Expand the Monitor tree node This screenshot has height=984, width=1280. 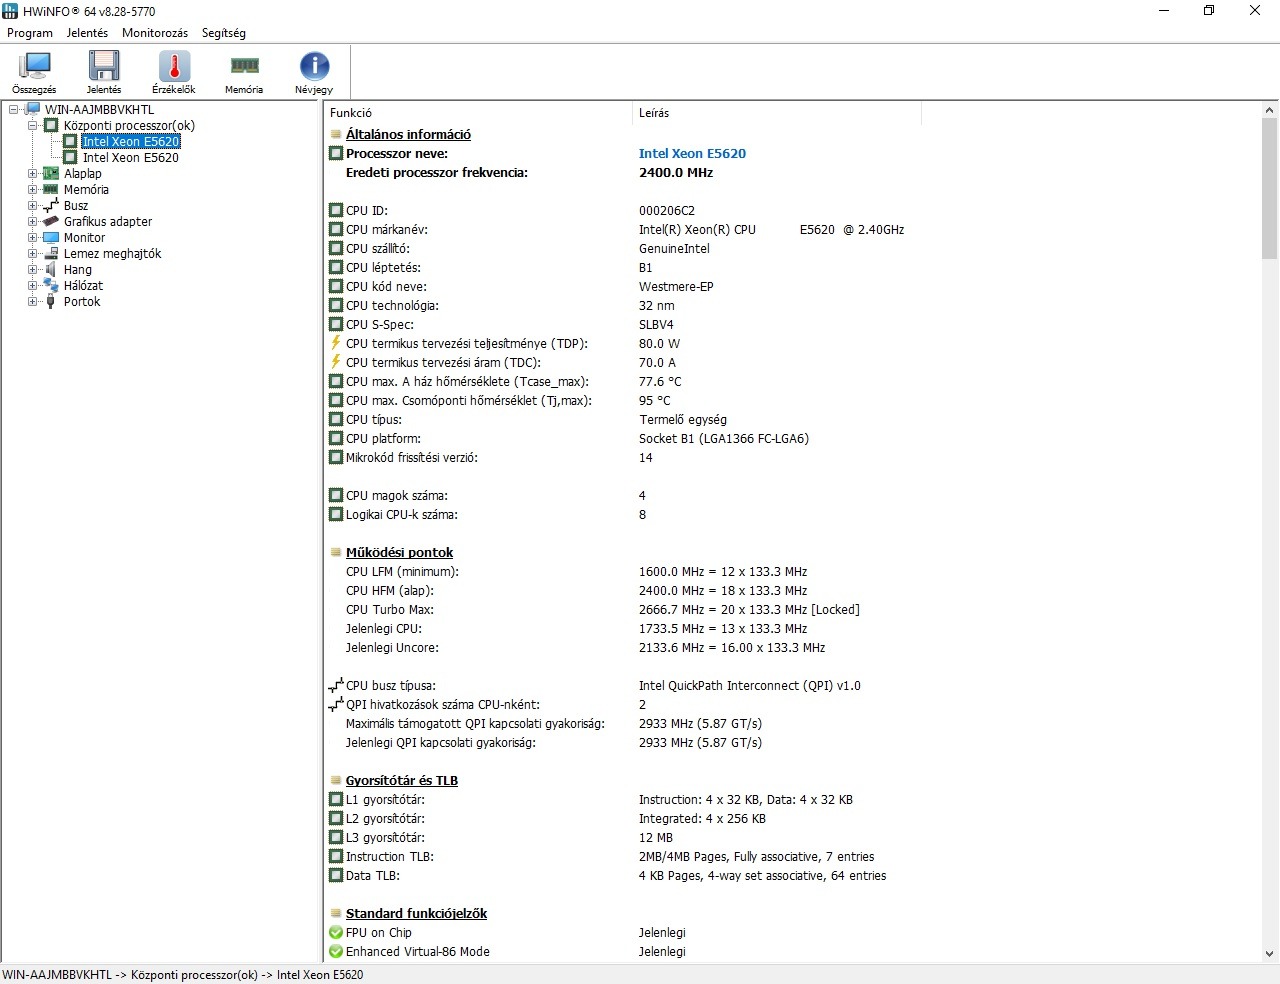point(32,237)
